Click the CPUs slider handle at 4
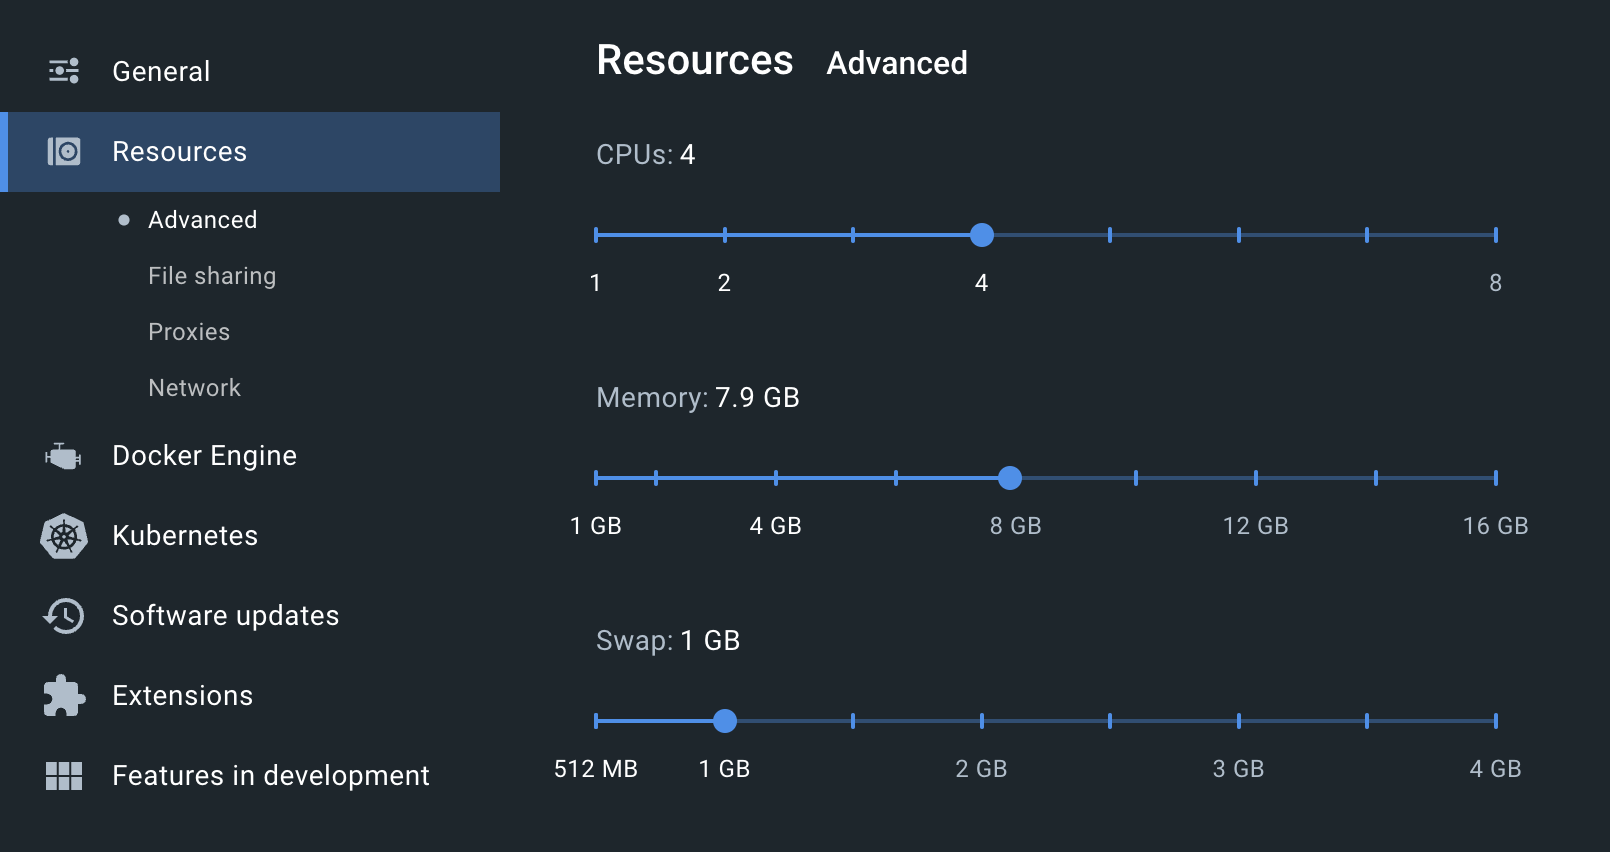The width and height of the screenshot is (1610, 852). (x=982, y=235)
